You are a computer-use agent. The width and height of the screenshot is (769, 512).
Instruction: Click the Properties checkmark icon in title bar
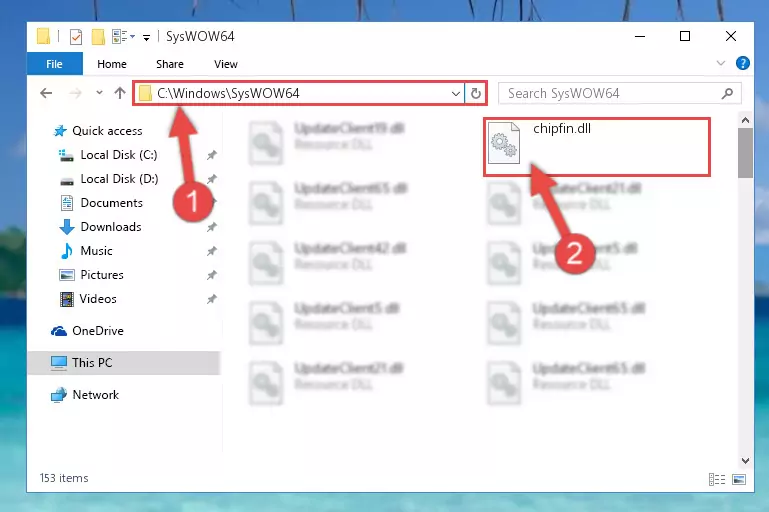click(76, 37)
